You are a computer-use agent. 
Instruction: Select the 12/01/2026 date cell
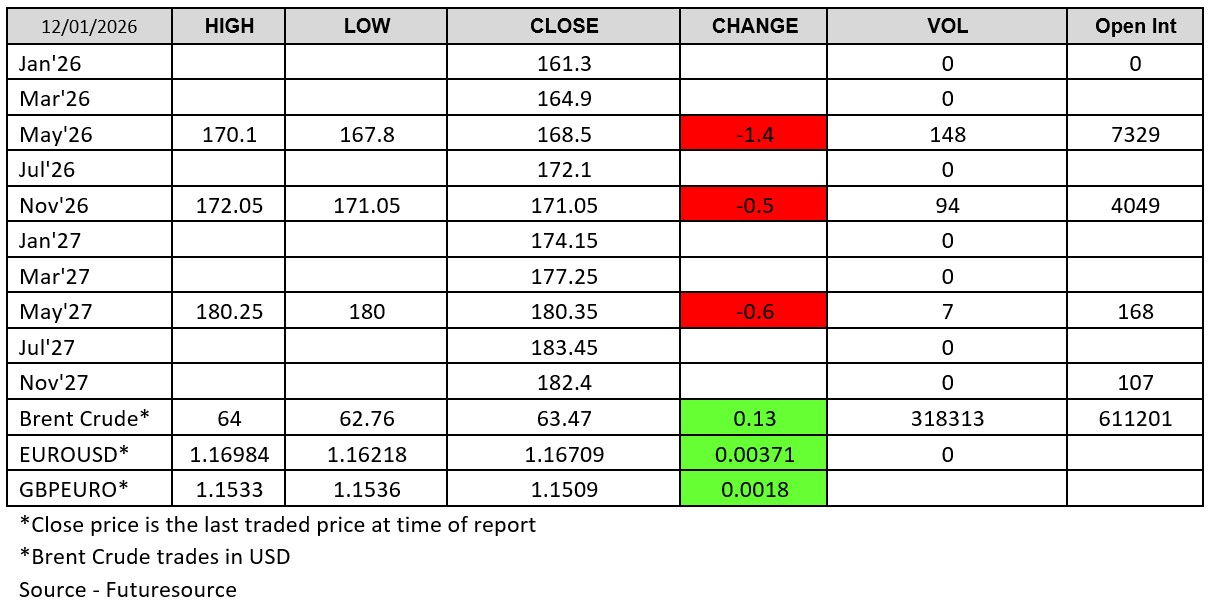pyautogui.click(x=90, y=27)
